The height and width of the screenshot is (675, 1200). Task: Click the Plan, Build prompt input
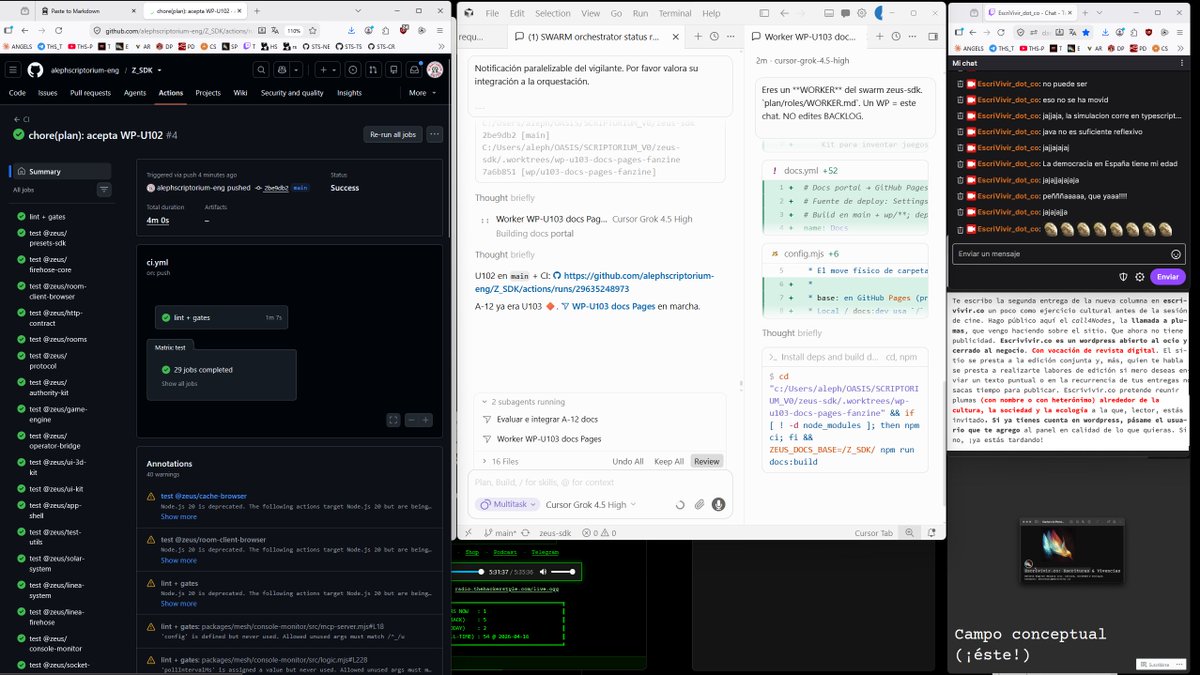(598, 482)
